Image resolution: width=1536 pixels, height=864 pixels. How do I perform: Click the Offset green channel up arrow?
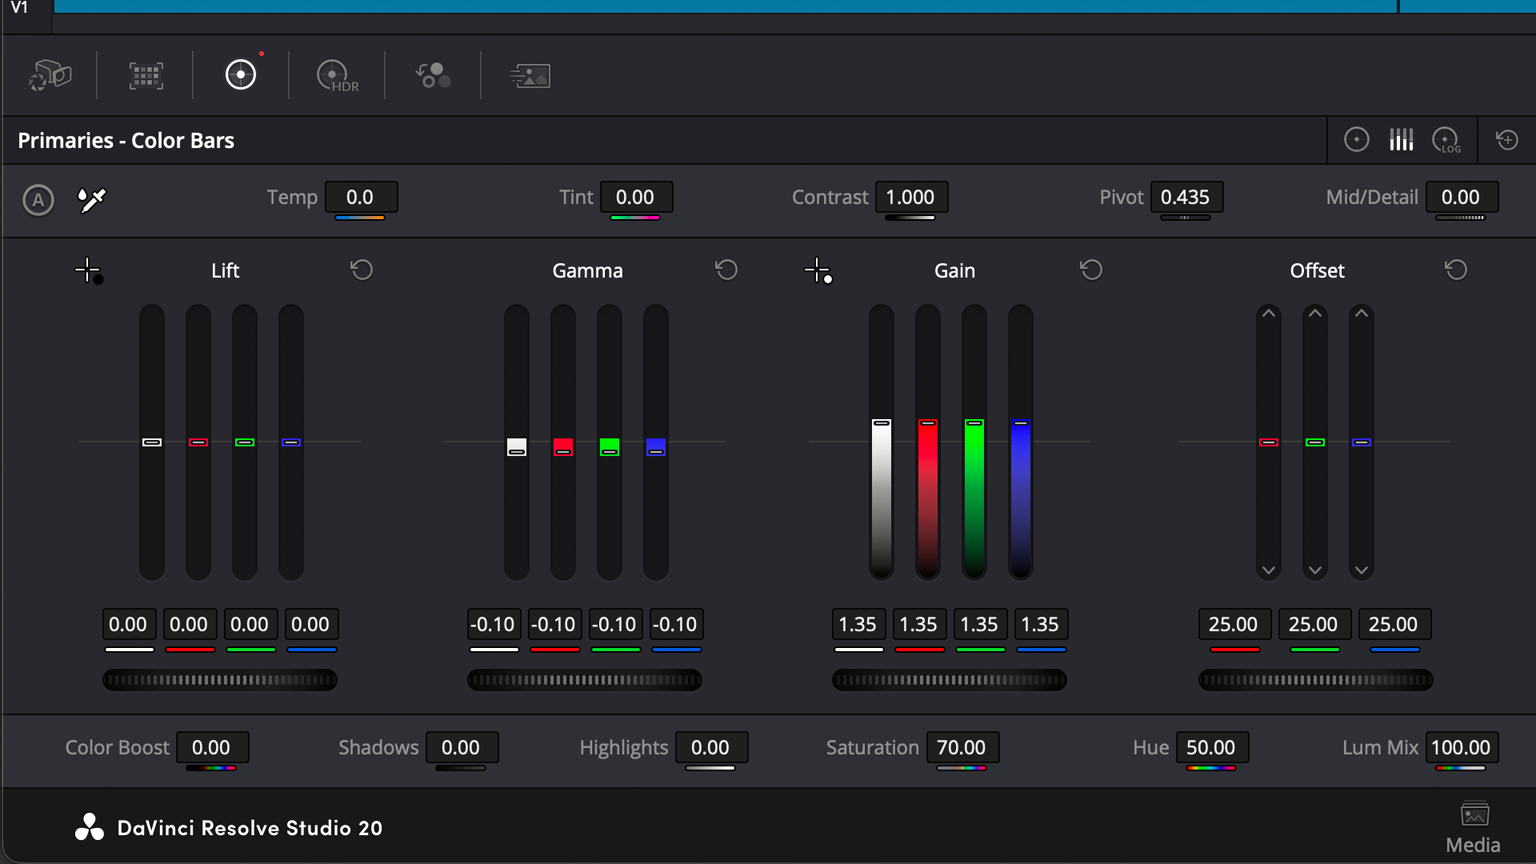(1315, 314)
